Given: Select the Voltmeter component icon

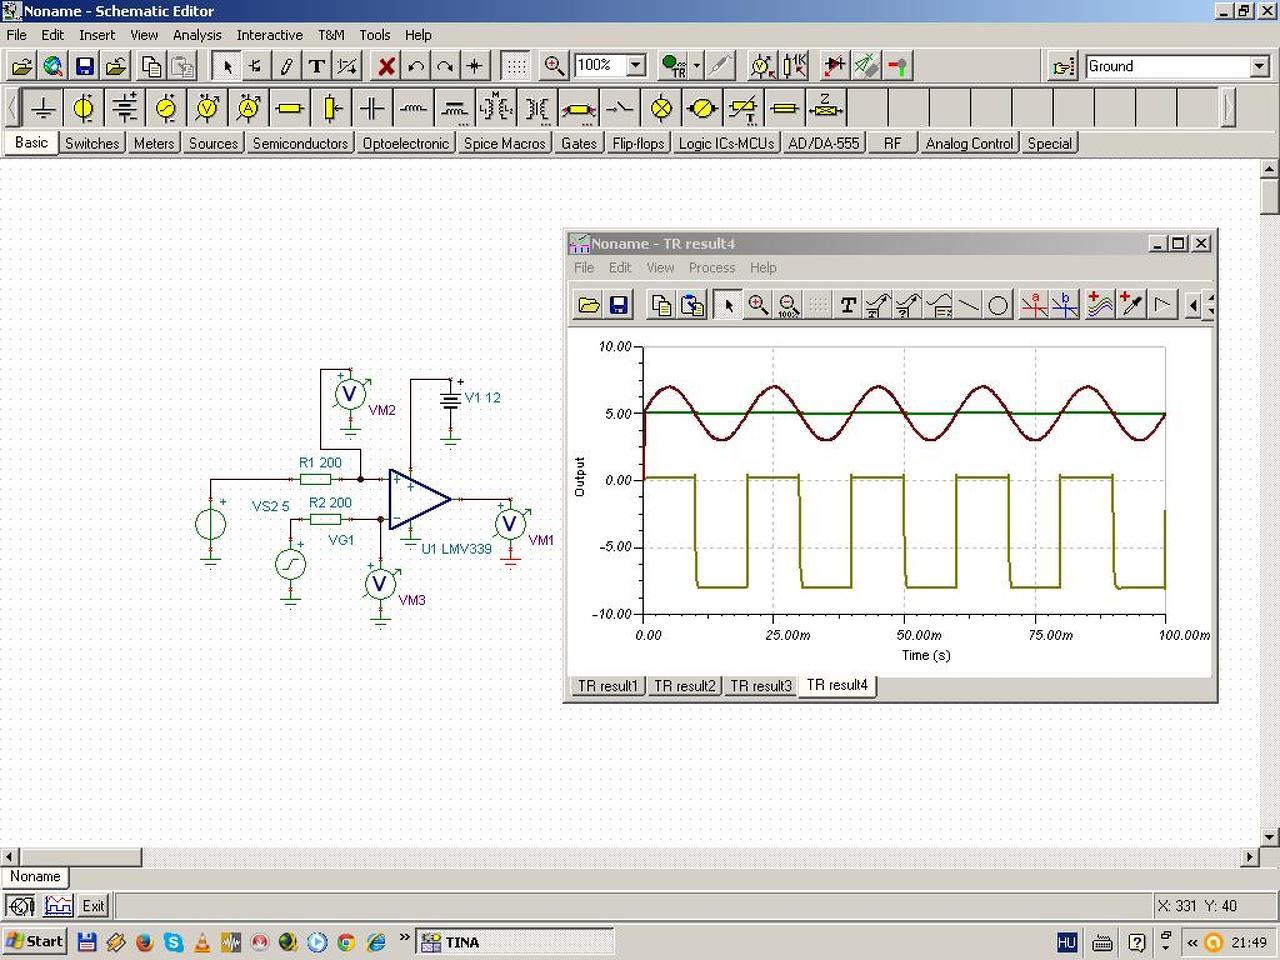Looking at the screenshot, I should [x=208, y=107].
